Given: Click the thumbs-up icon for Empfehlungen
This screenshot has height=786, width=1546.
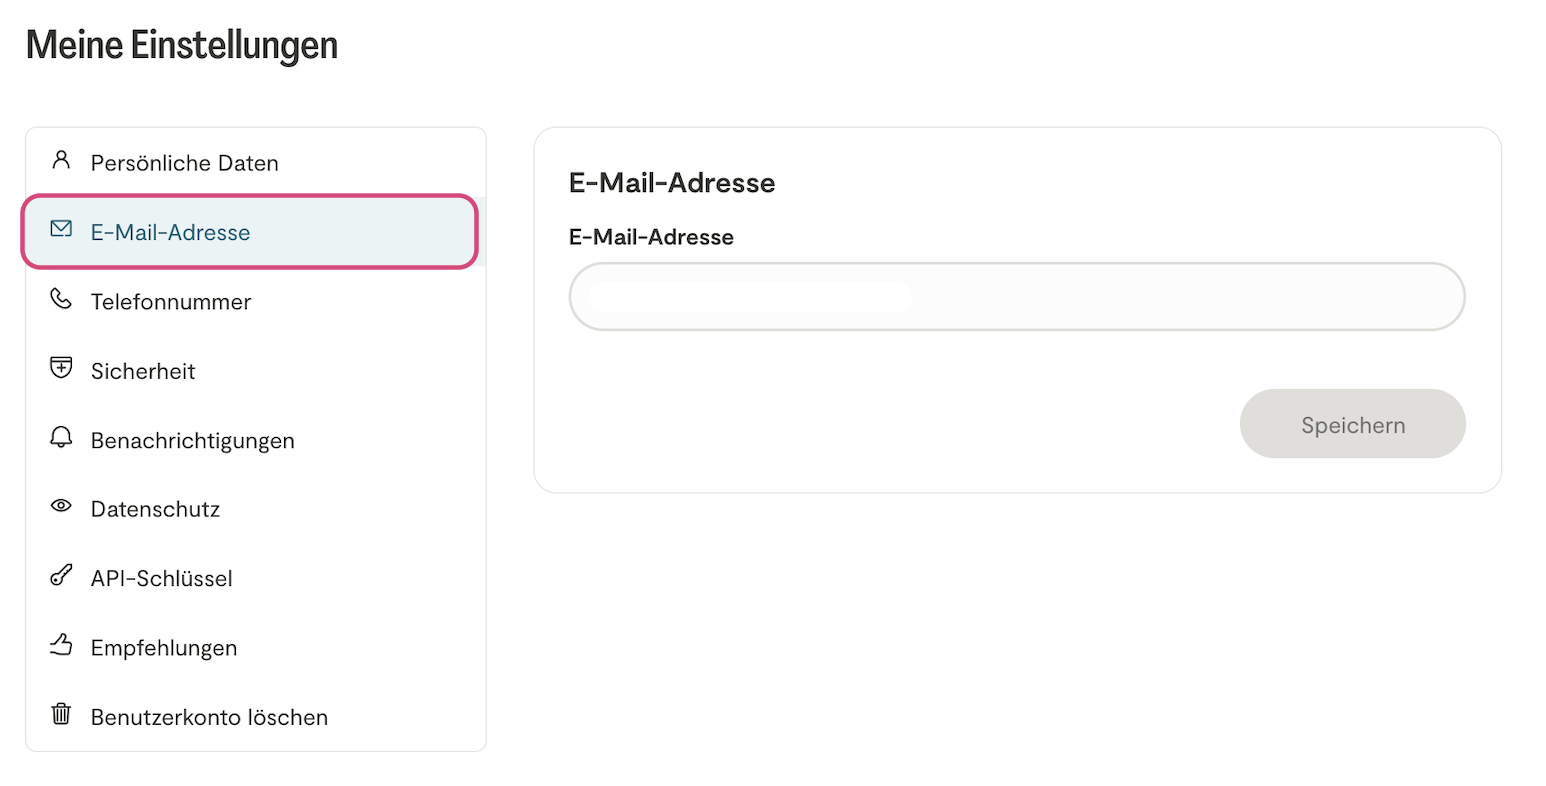Looking at the screenshot, I should (61, 645).
